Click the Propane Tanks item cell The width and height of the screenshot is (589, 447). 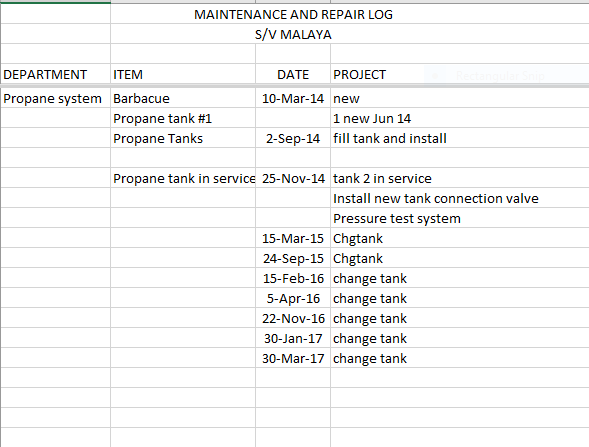coord(183,138)
